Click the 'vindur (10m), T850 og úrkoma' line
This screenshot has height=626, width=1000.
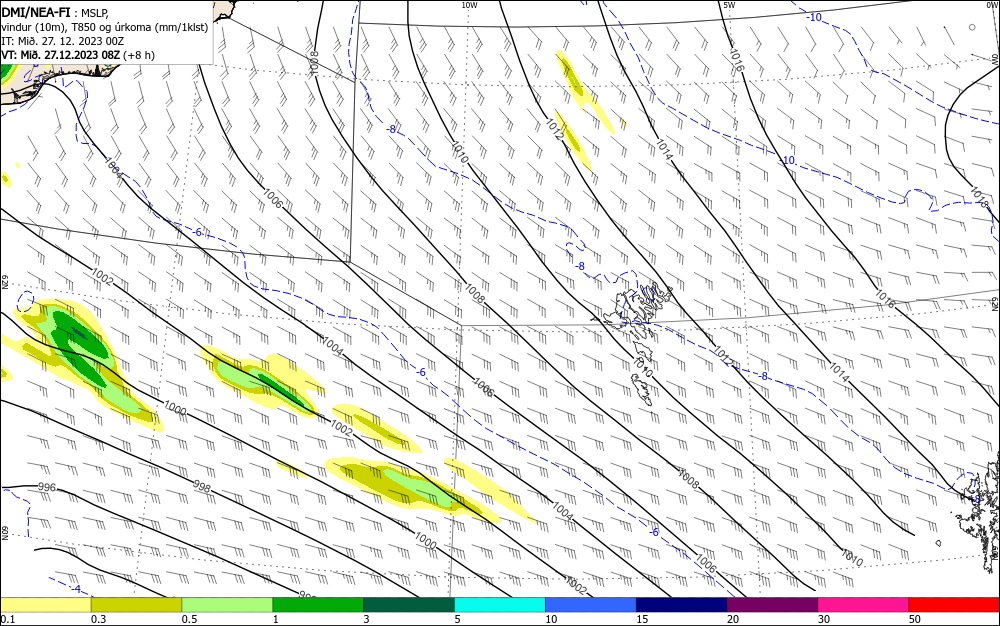pos(105,27)
